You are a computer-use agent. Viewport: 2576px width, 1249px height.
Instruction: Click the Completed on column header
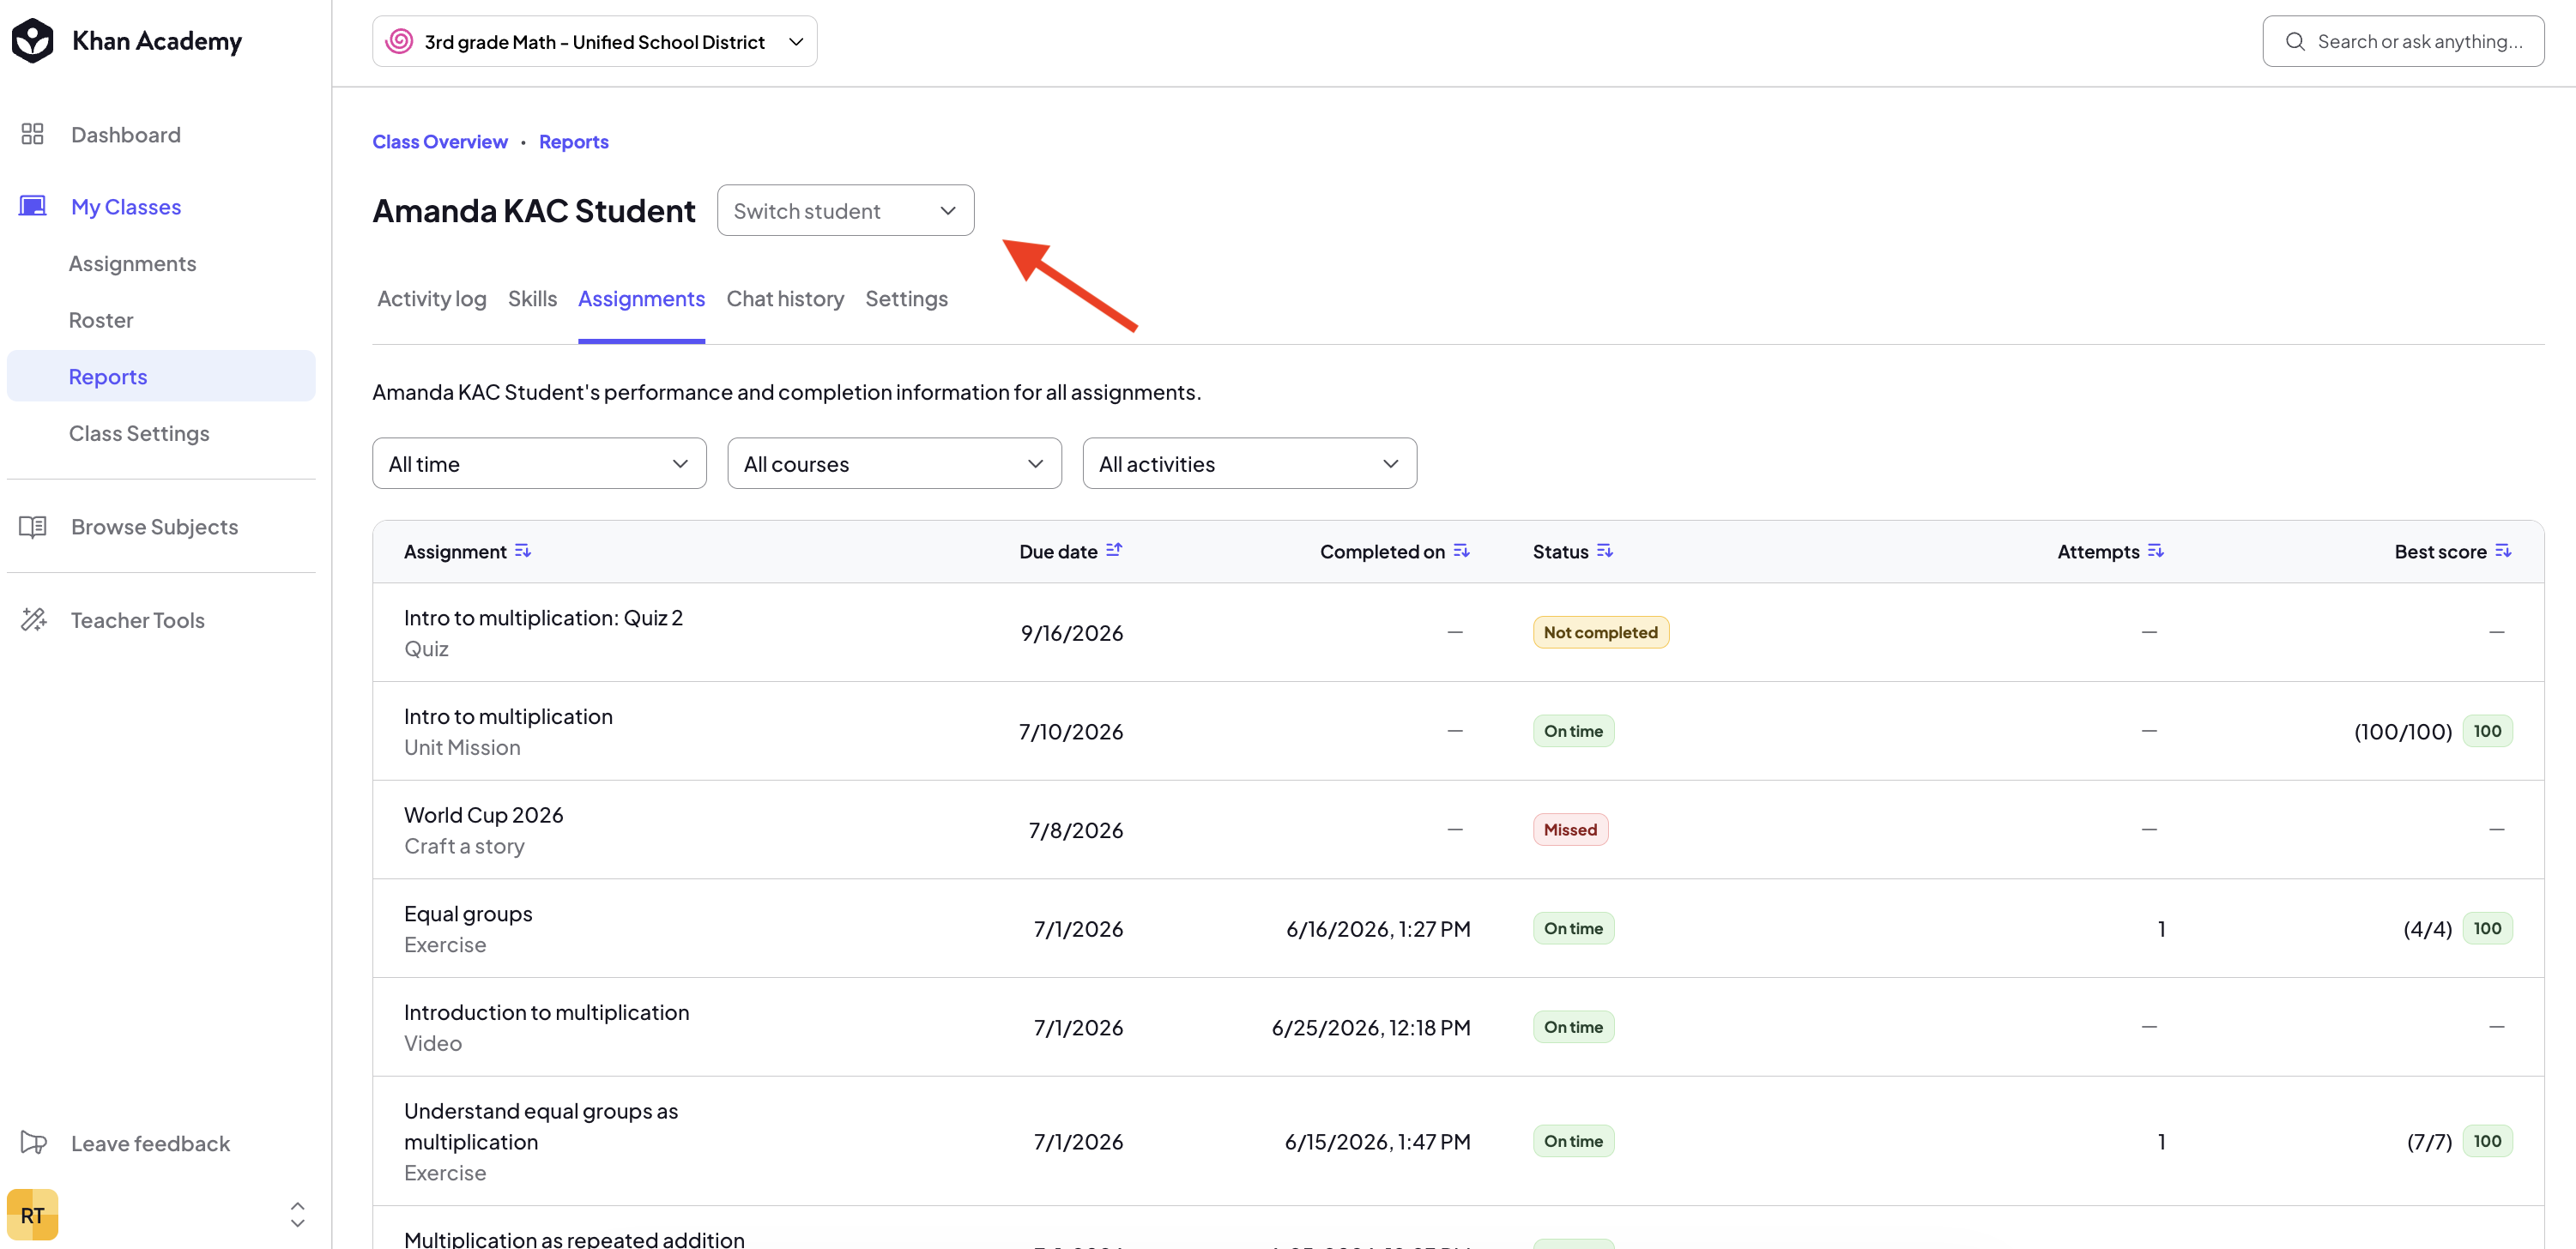[1382, 551]
